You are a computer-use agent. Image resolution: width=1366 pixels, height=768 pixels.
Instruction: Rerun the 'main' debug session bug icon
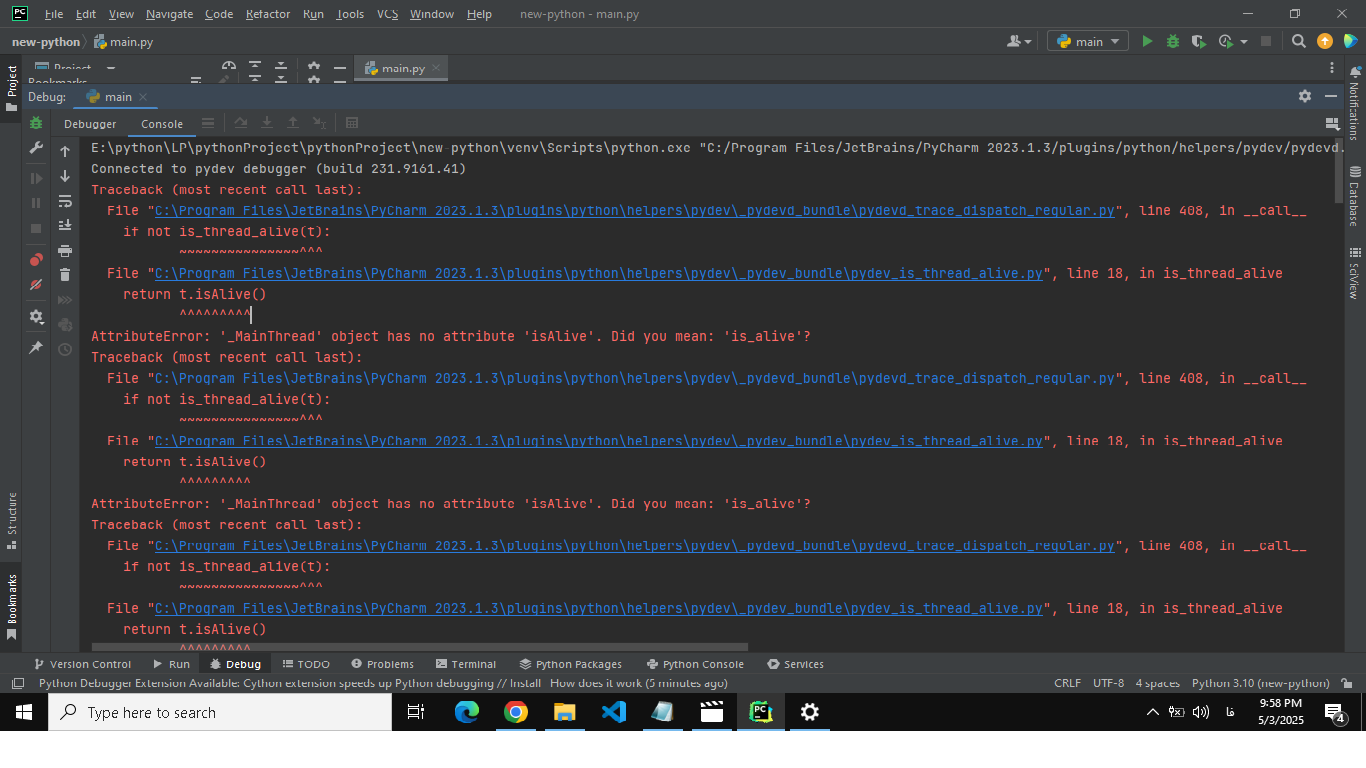36,123
